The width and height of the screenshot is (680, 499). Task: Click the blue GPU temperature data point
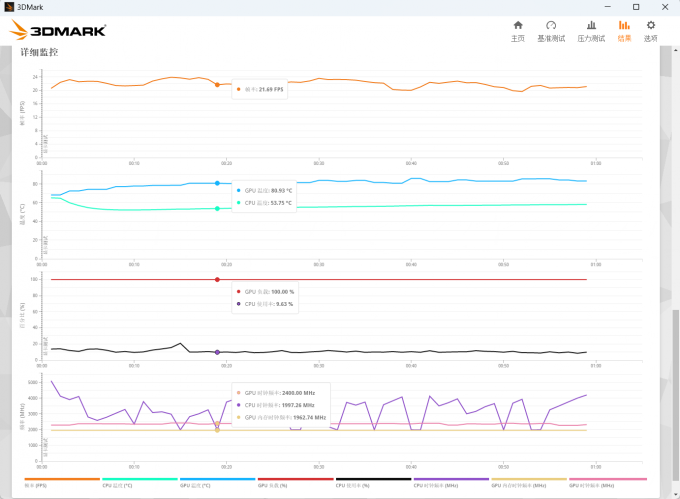point(217,183)
